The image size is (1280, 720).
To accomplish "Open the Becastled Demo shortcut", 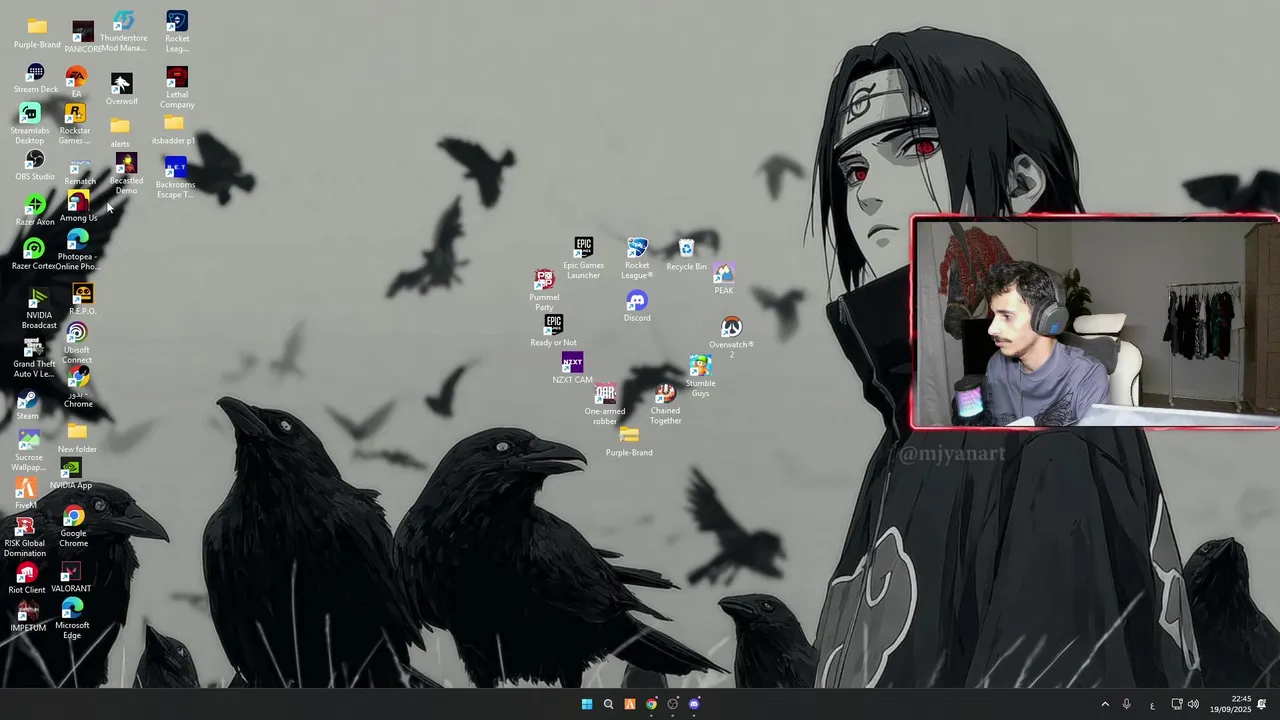I will (126, 174).
